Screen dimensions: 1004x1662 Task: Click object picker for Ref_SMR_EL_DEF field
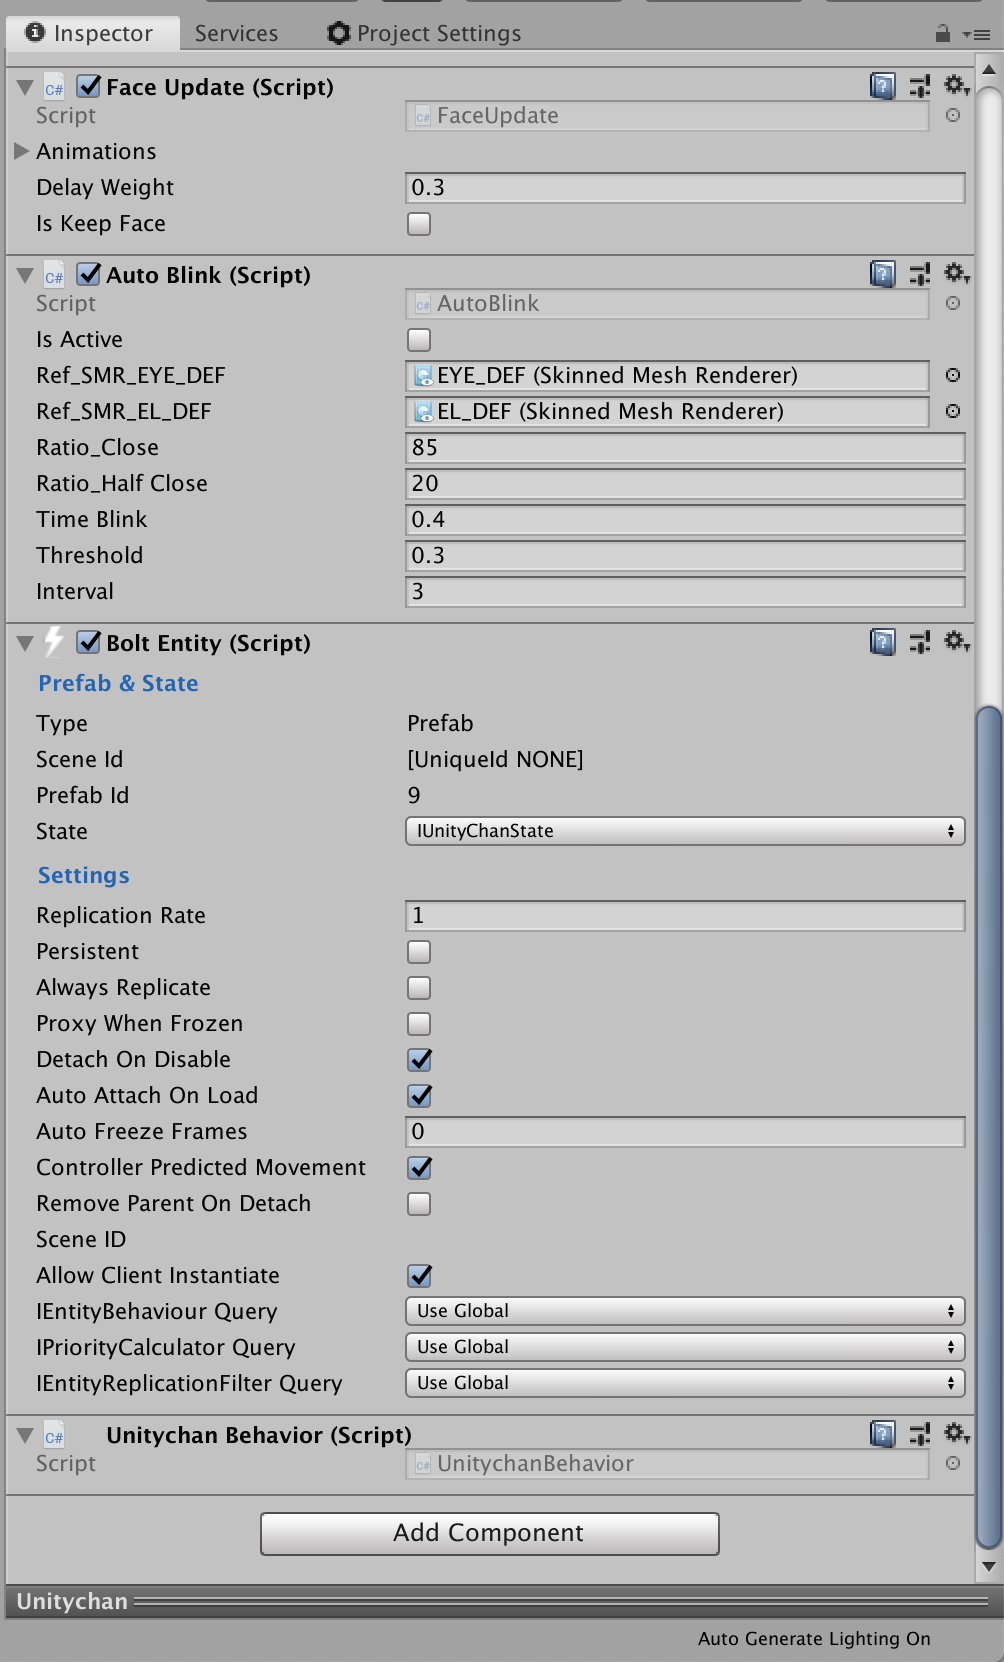click(953, 411)
